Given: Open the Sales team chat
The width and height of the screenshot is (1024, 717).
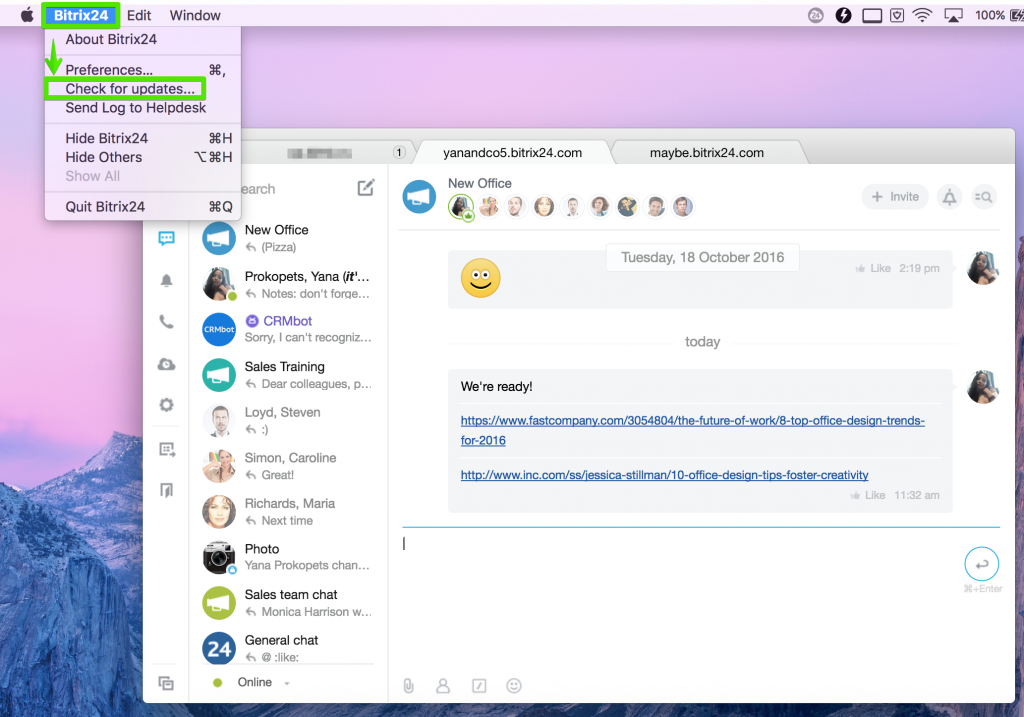Looking at the screenshot, I should click(288, 603).
